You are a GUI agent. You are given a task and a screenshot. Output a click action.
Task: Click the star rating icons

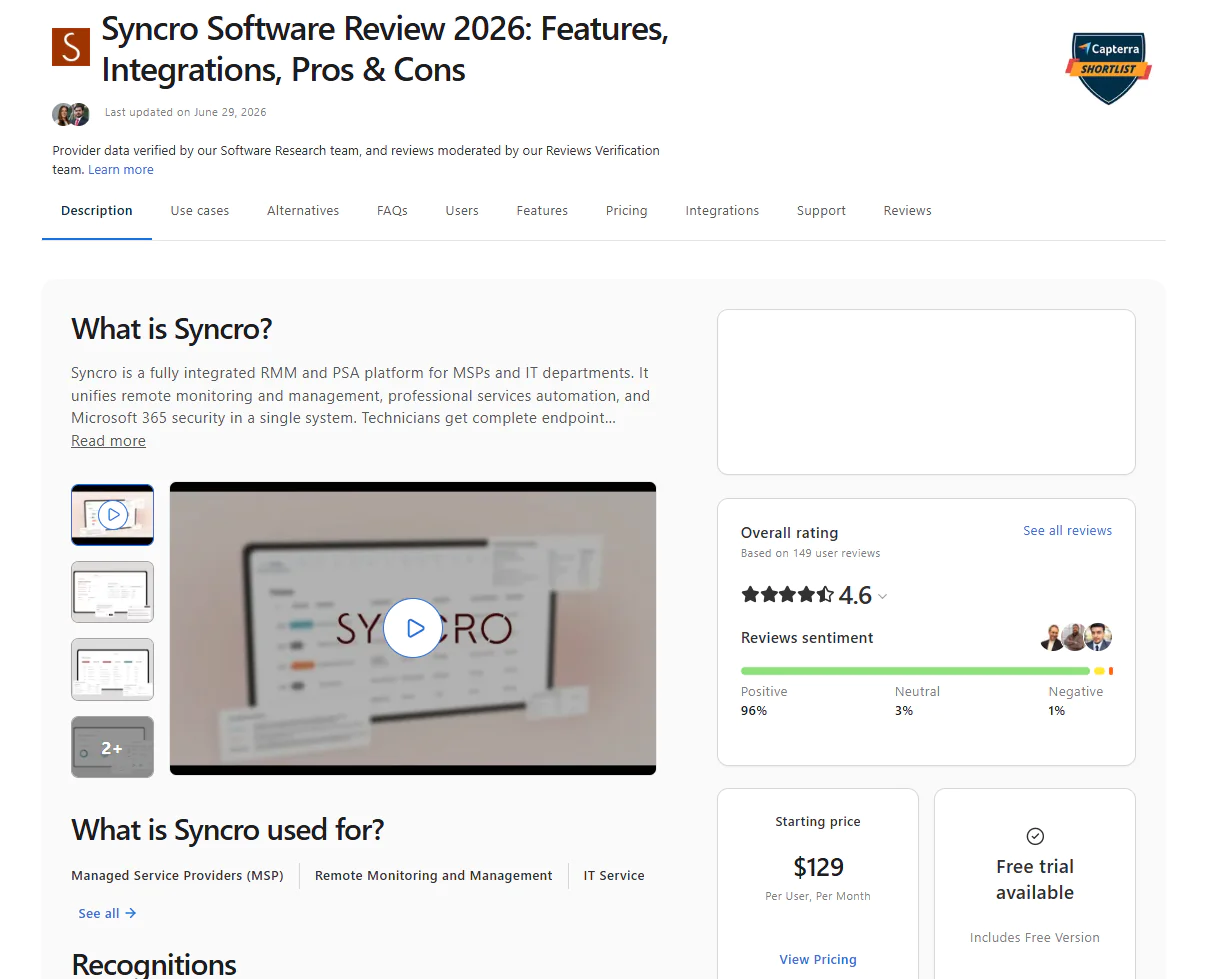click(787, 595)
